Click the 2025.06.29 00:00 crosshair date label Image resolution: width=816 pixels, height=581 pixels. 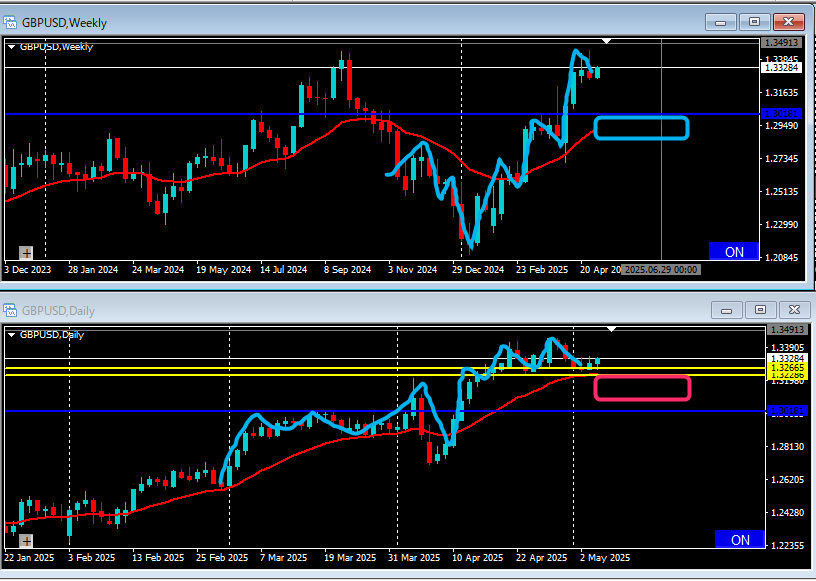(661, 270)
